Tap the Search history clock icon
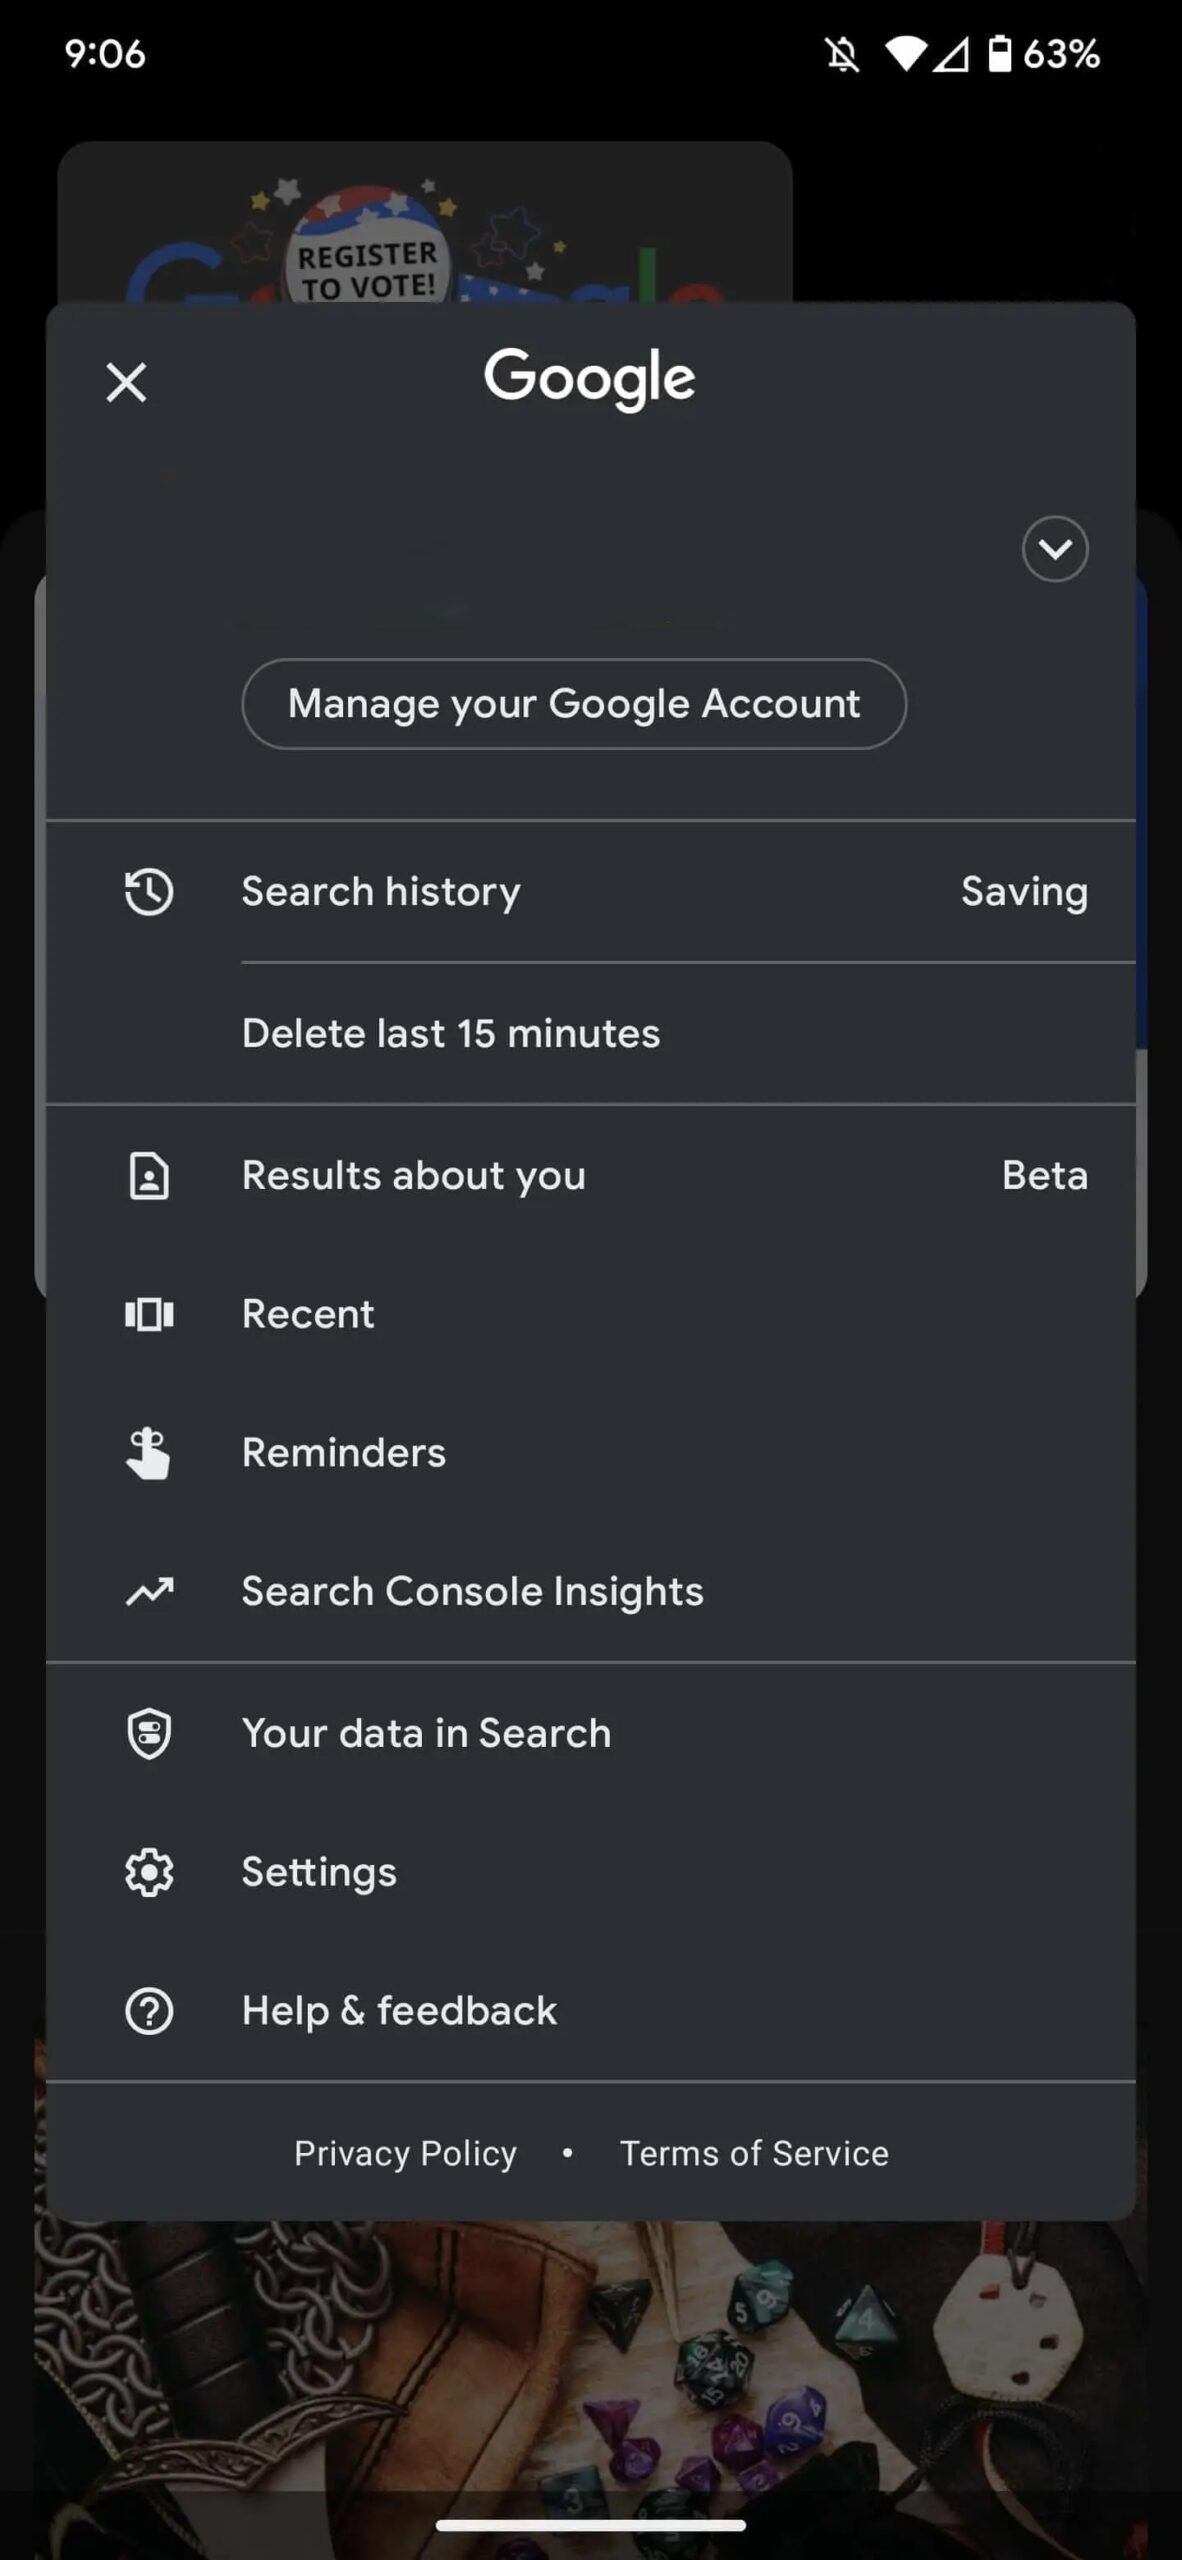 click(149, 892)
